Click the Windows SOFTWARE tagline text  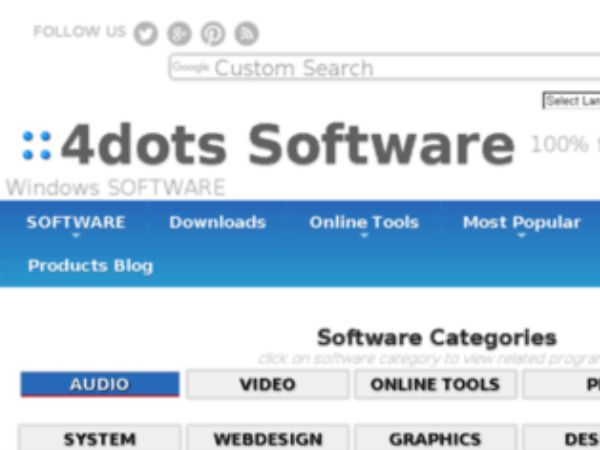tap(116, 188)
